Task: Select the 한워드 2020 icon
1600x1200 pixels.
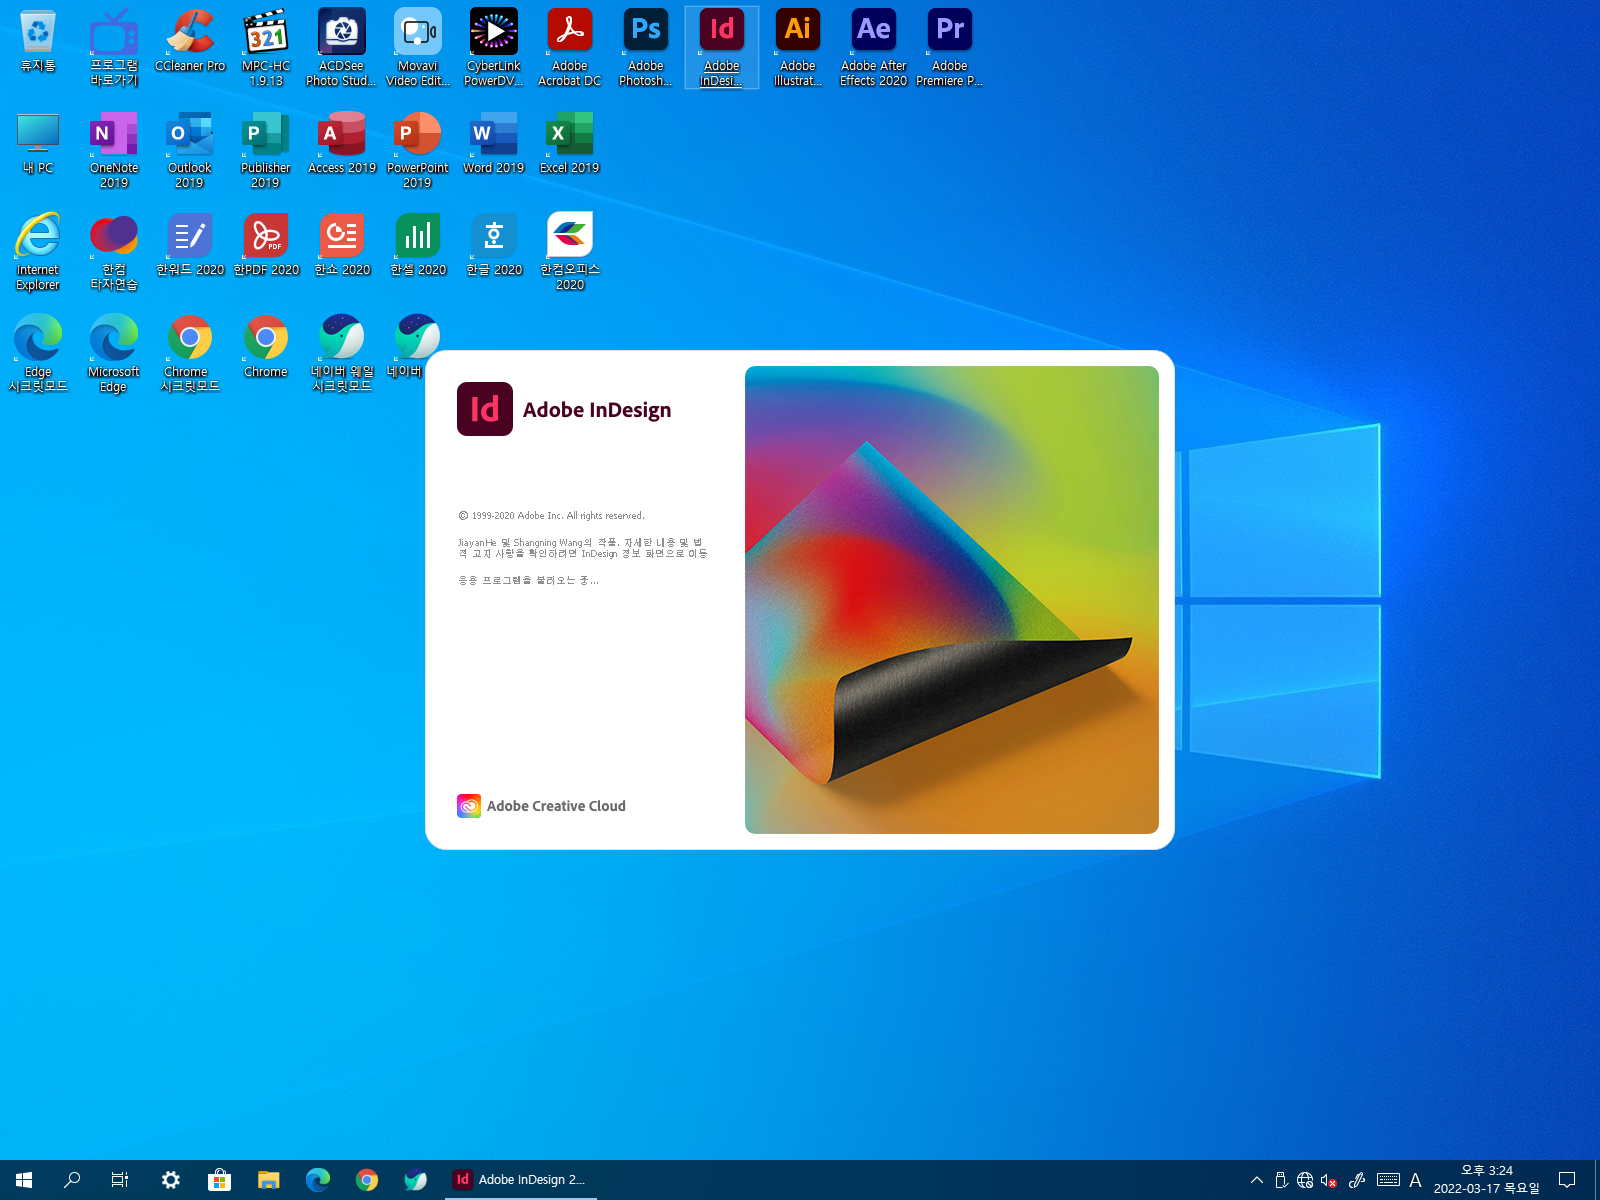Action: pyautogui.click(x=190, y=245)
